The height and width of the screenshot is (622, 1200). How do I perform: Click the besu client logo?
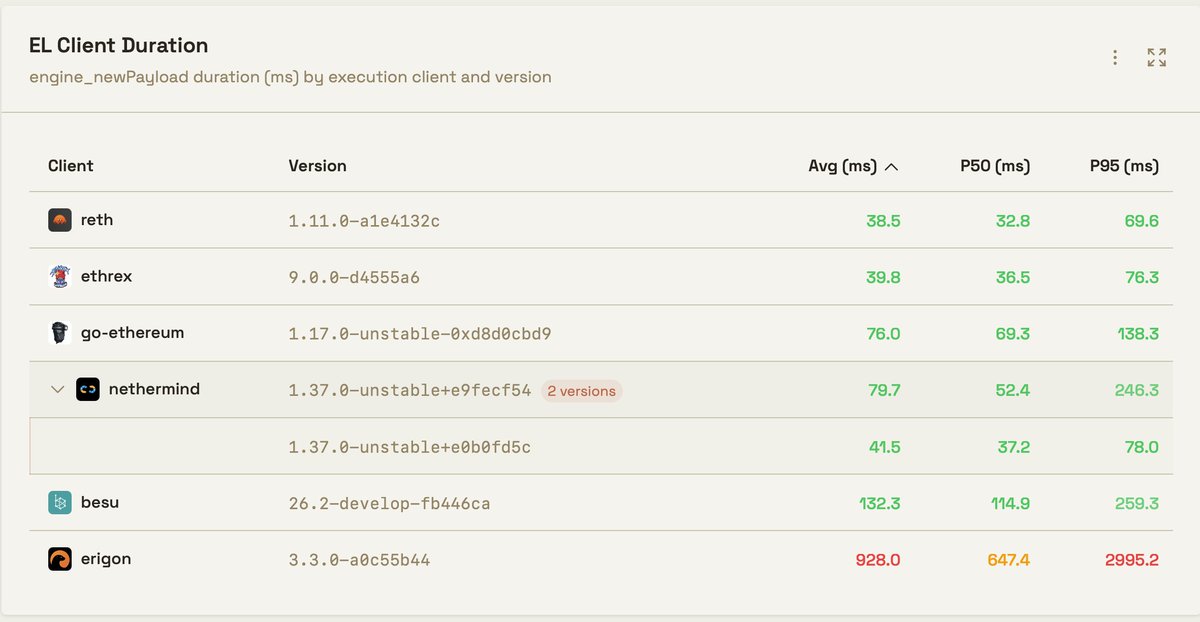tap(60, 502)
